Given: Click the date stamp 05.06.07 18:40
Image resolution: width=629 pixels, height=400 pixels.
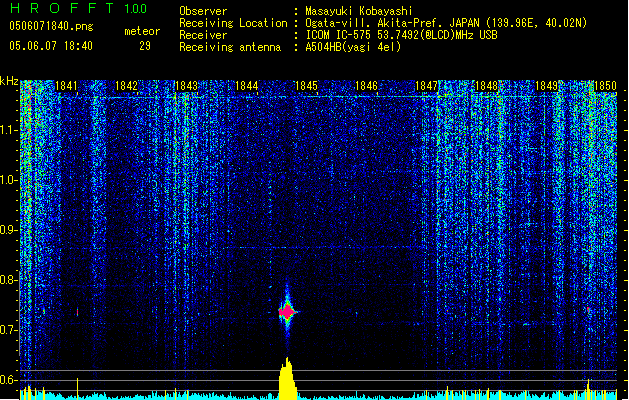Looking at the screenshot, I should coord(51,46).
